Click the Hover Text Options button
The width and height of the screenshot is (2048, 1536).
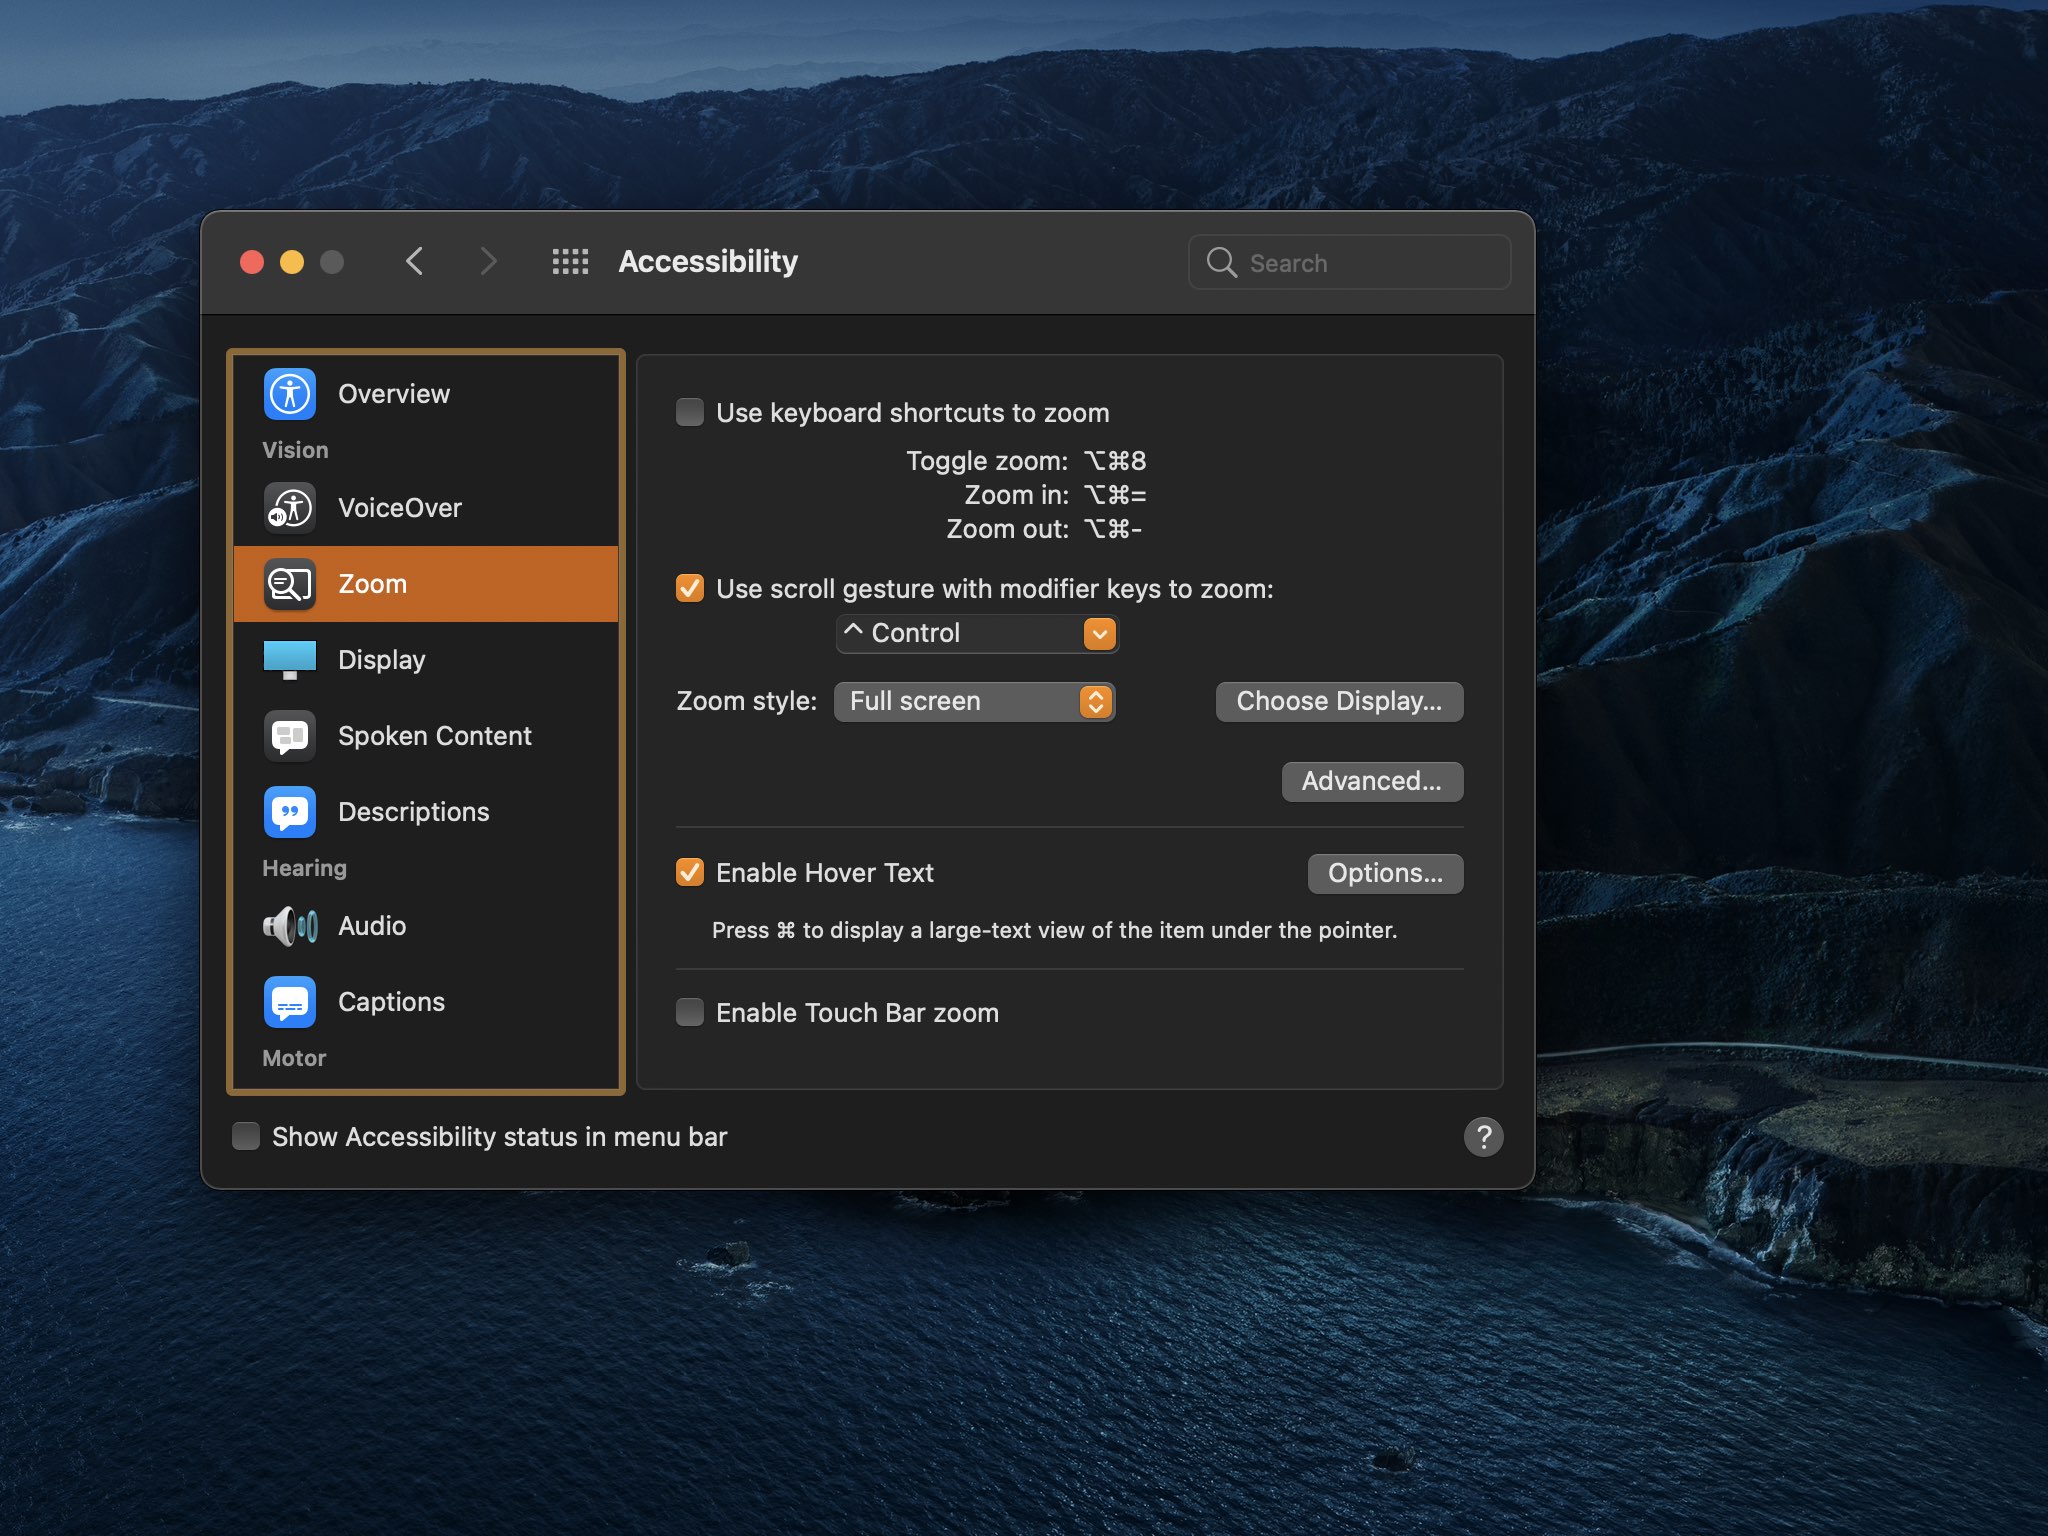1385,871
